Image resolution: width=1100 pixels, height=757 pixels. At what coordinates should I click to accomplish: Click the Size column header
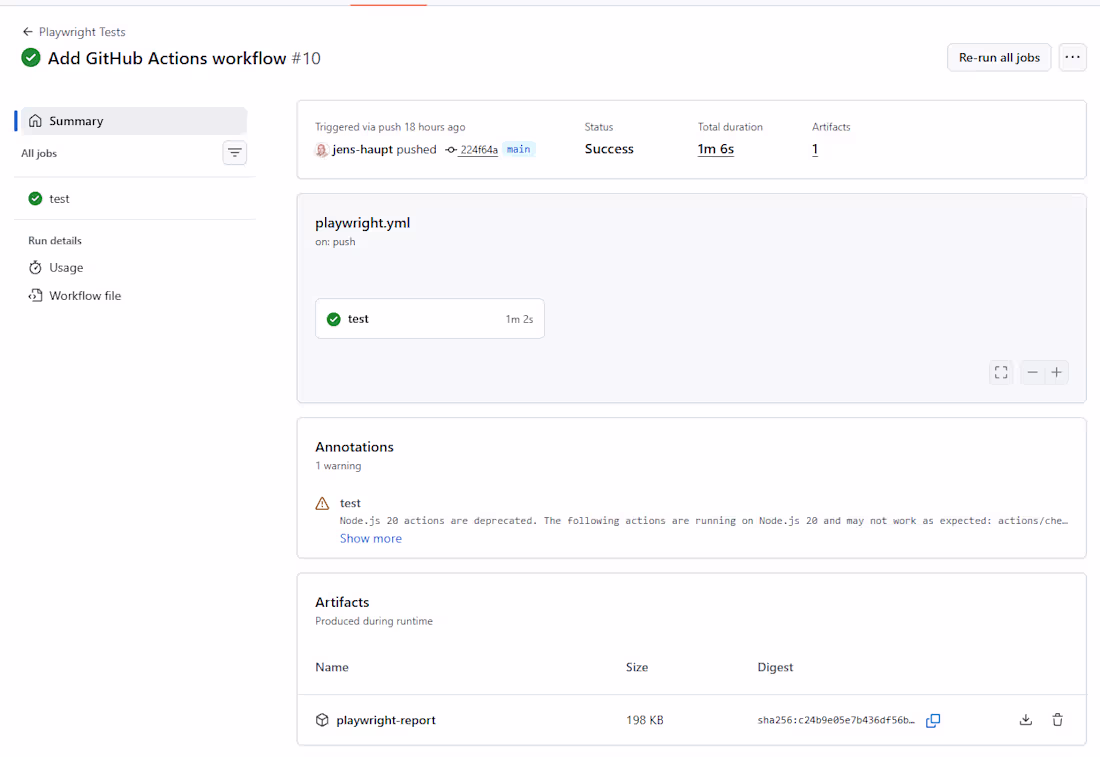[637, 667]
